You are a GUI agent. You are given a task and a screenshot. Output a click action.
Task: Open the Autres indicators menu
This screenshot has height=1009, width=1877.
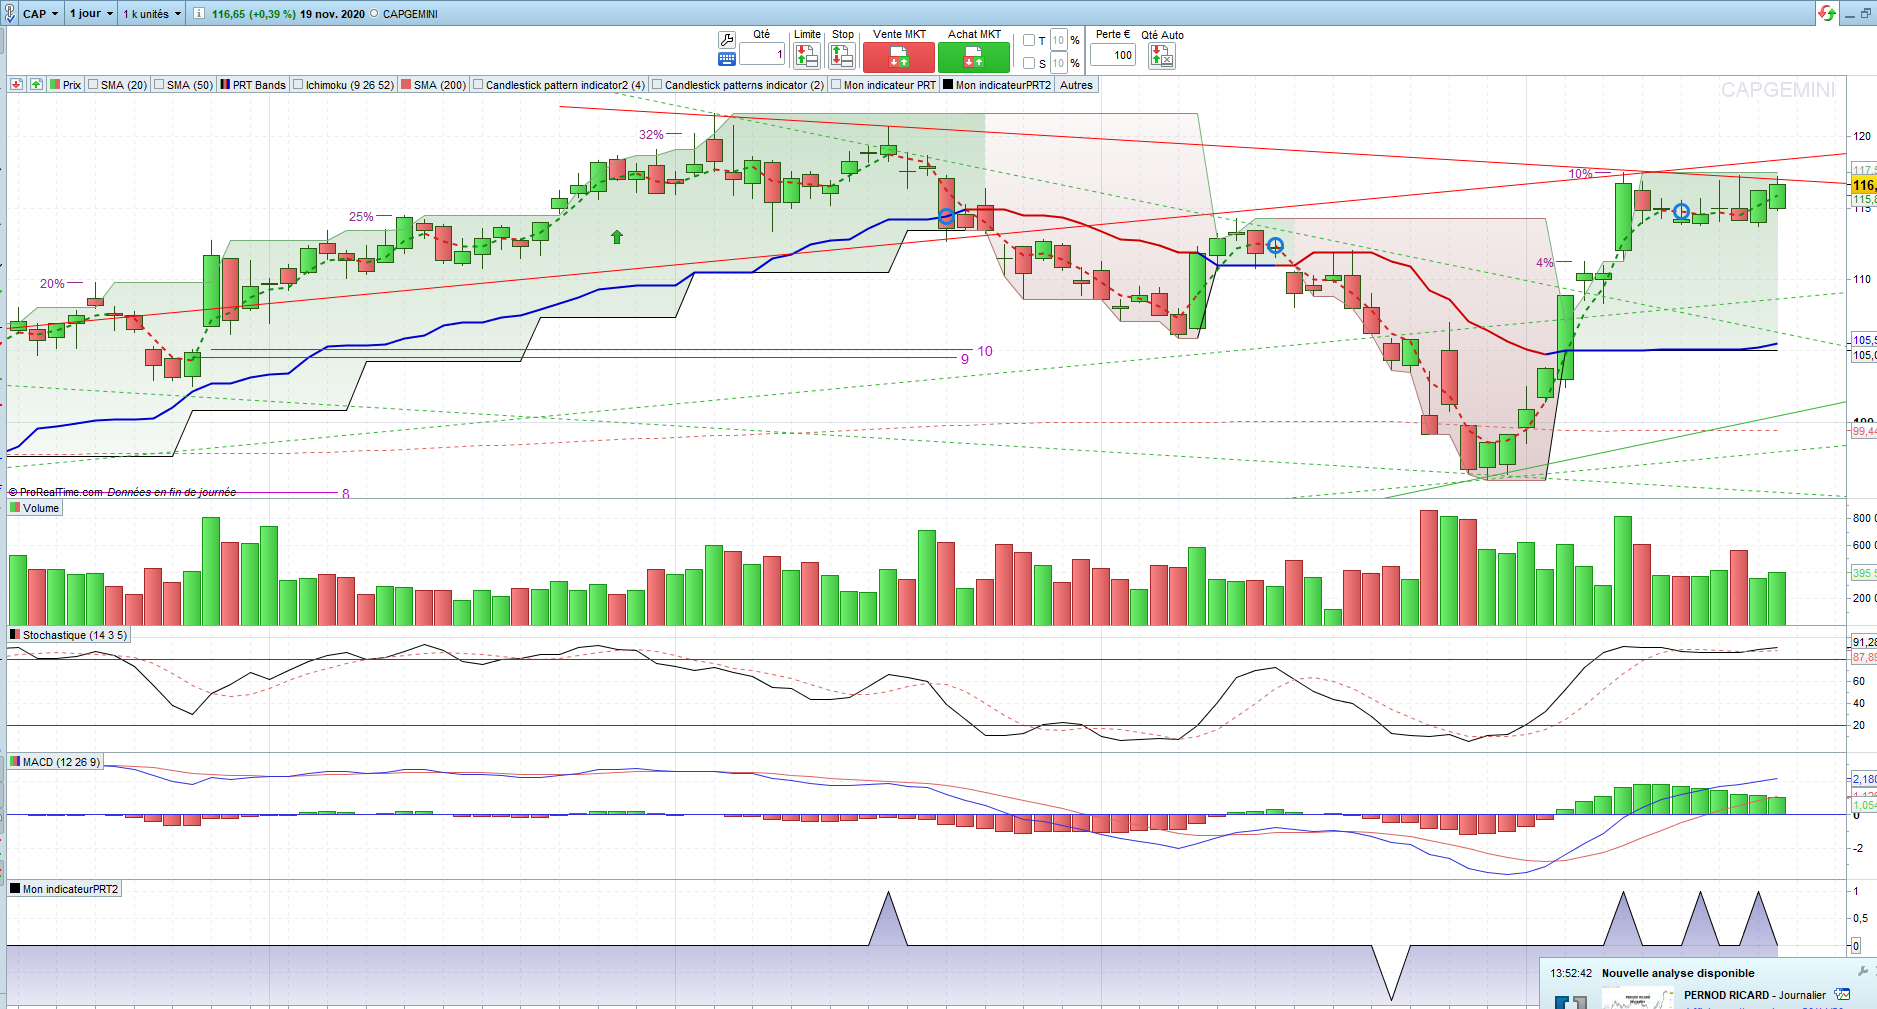click(x=1076, y=85)
